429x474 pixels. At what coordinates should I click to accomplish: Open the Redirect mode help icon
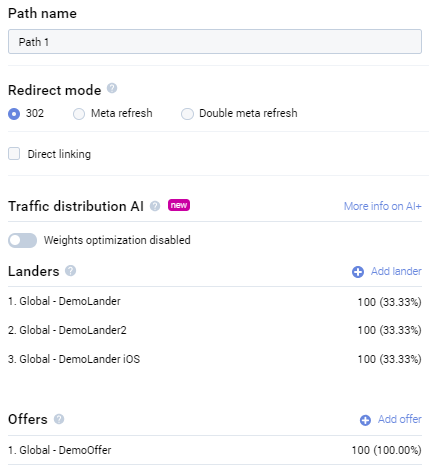pos(112,88)
